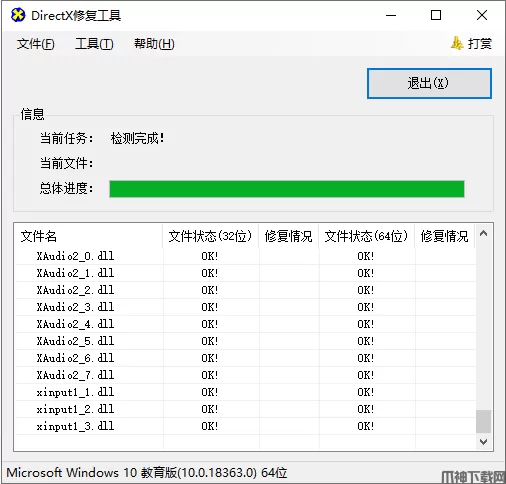506x484 pixels.
Task: Click the 文件名 column header
Action: (88, 236)
